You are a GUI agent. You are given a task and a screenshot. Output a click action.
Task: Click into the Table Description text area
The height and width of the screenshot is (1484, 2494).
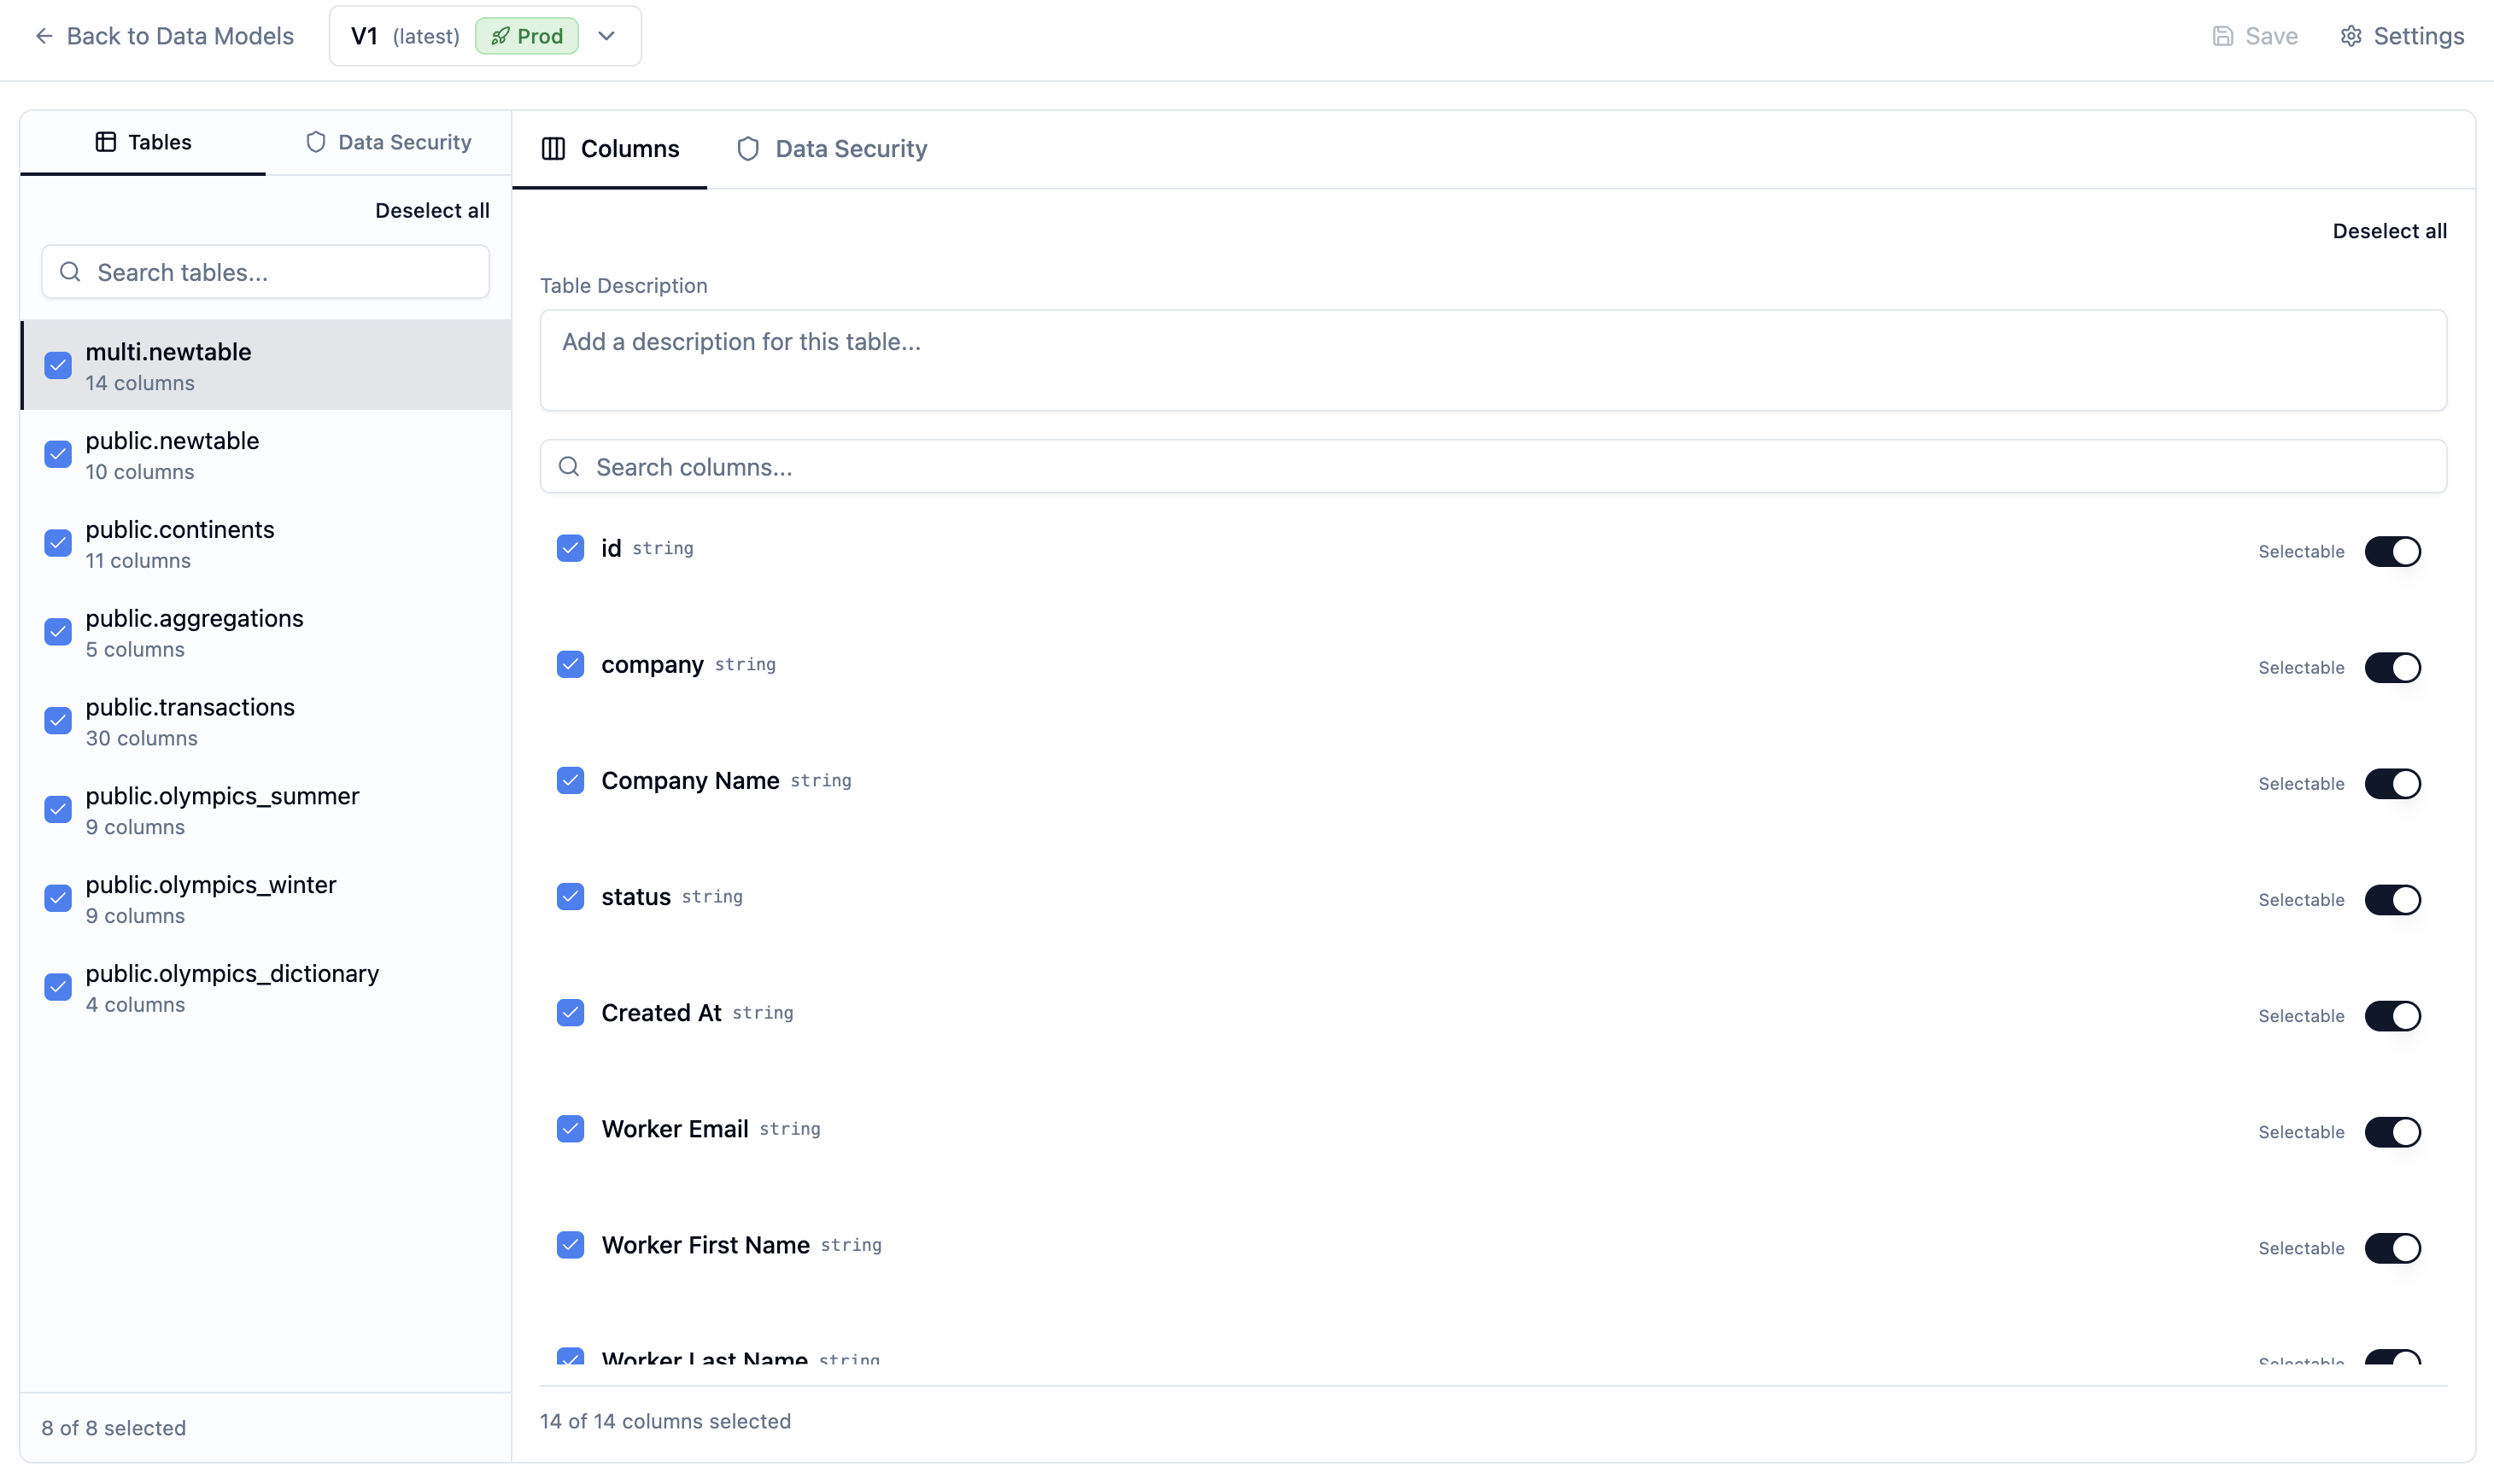coord(1492,360)
